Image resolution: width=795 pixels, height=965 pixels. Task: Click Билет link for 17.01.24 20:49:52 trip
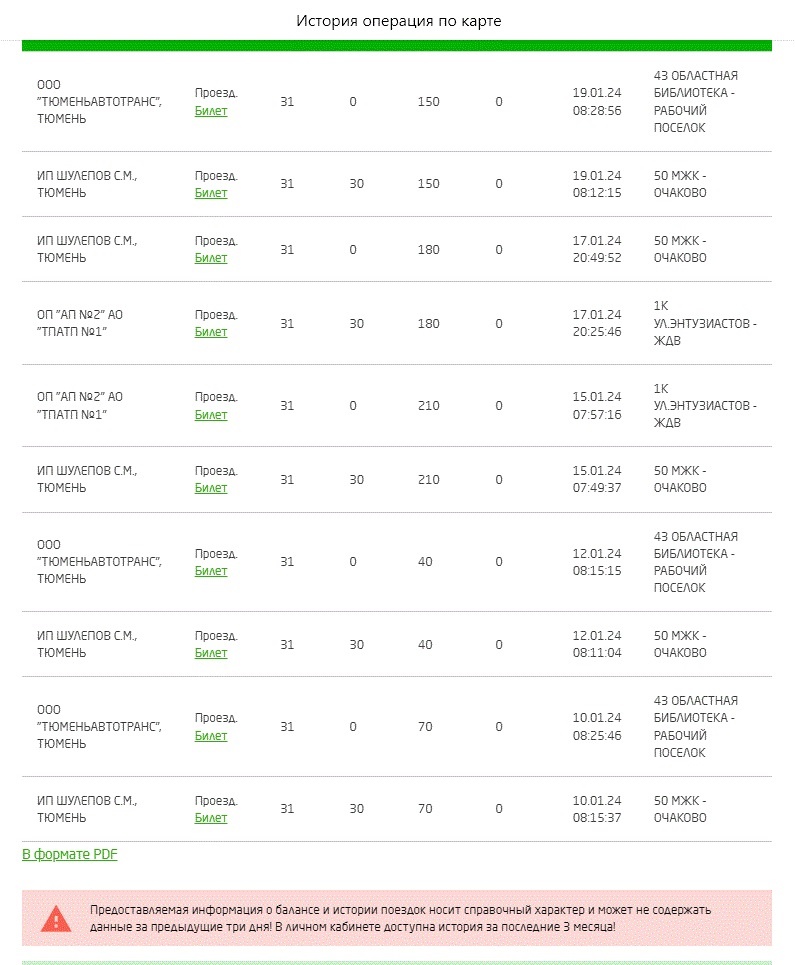(211, 258)
